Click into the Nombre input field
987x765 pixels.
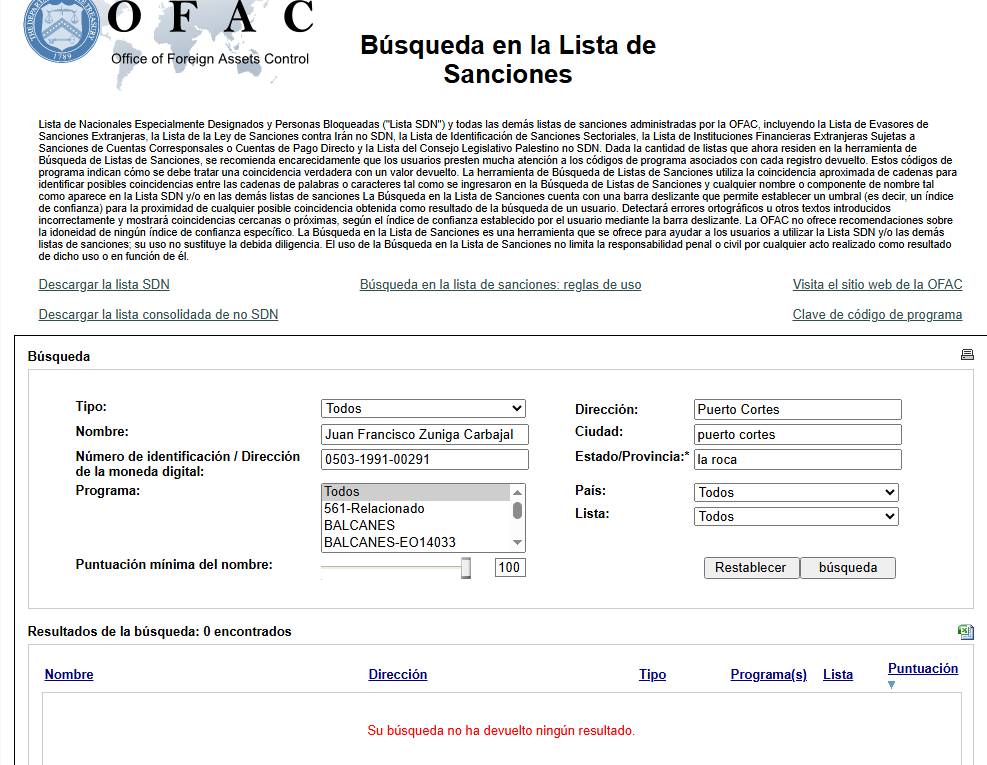click(x=424, y=434)
